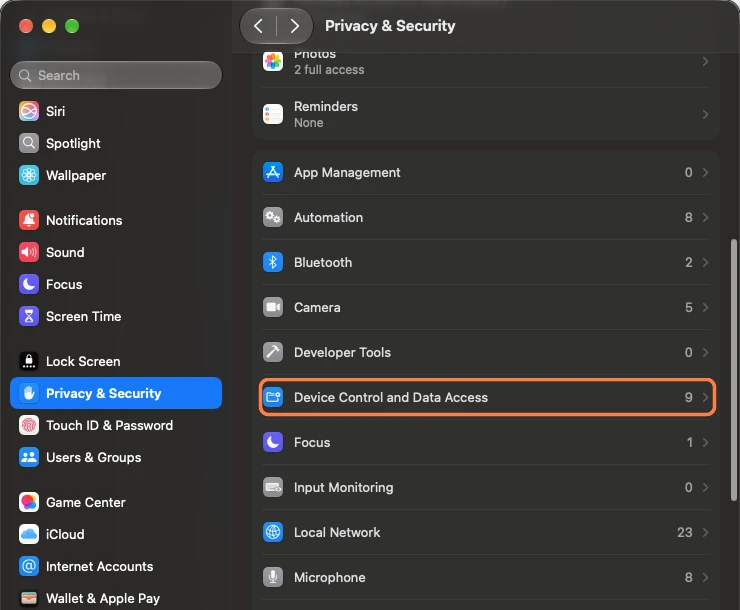Screen dimensions: 740x610
Task: Click the Wallet & Apple Pay icon
Action: pyautogui.click(x=29, y=598)
